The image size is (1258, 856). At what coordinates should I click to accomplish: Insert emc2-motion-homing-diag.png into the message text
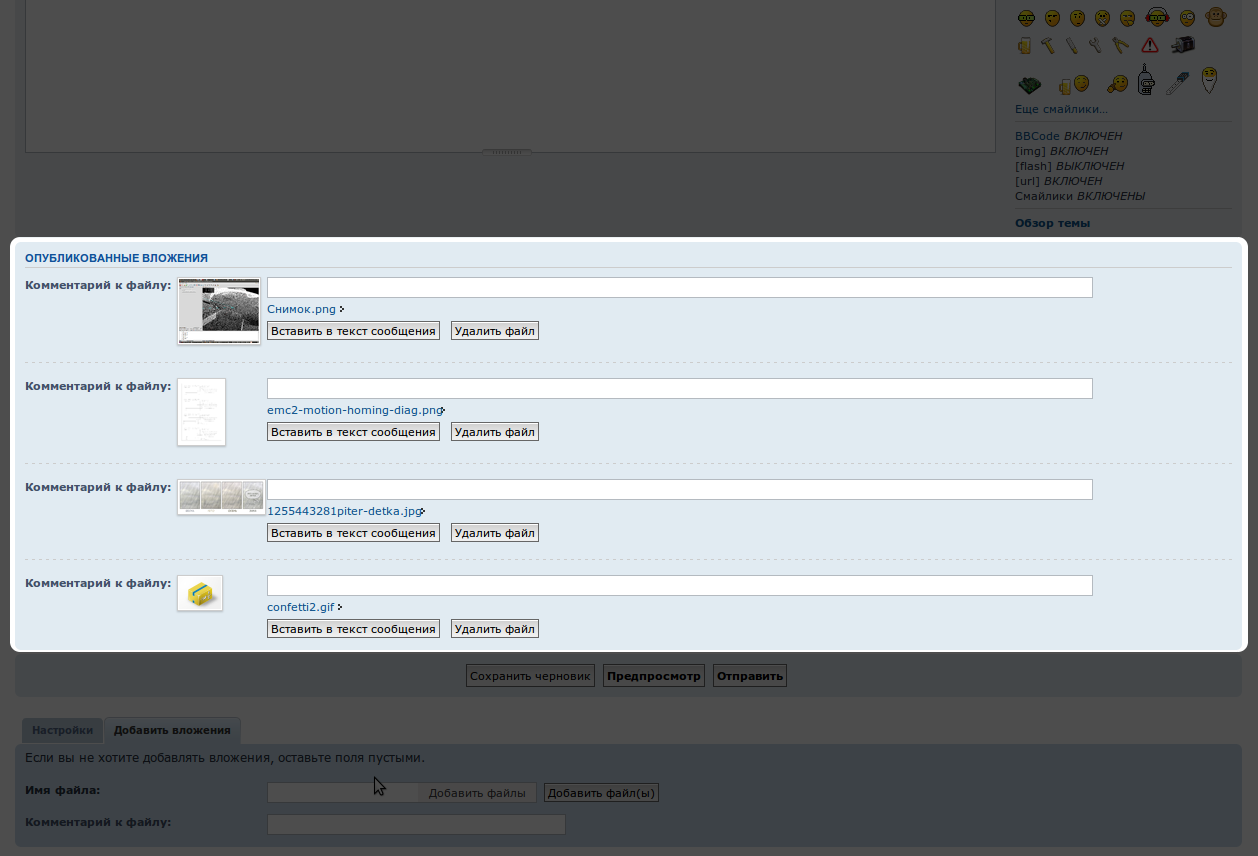(x=353, y=432)
